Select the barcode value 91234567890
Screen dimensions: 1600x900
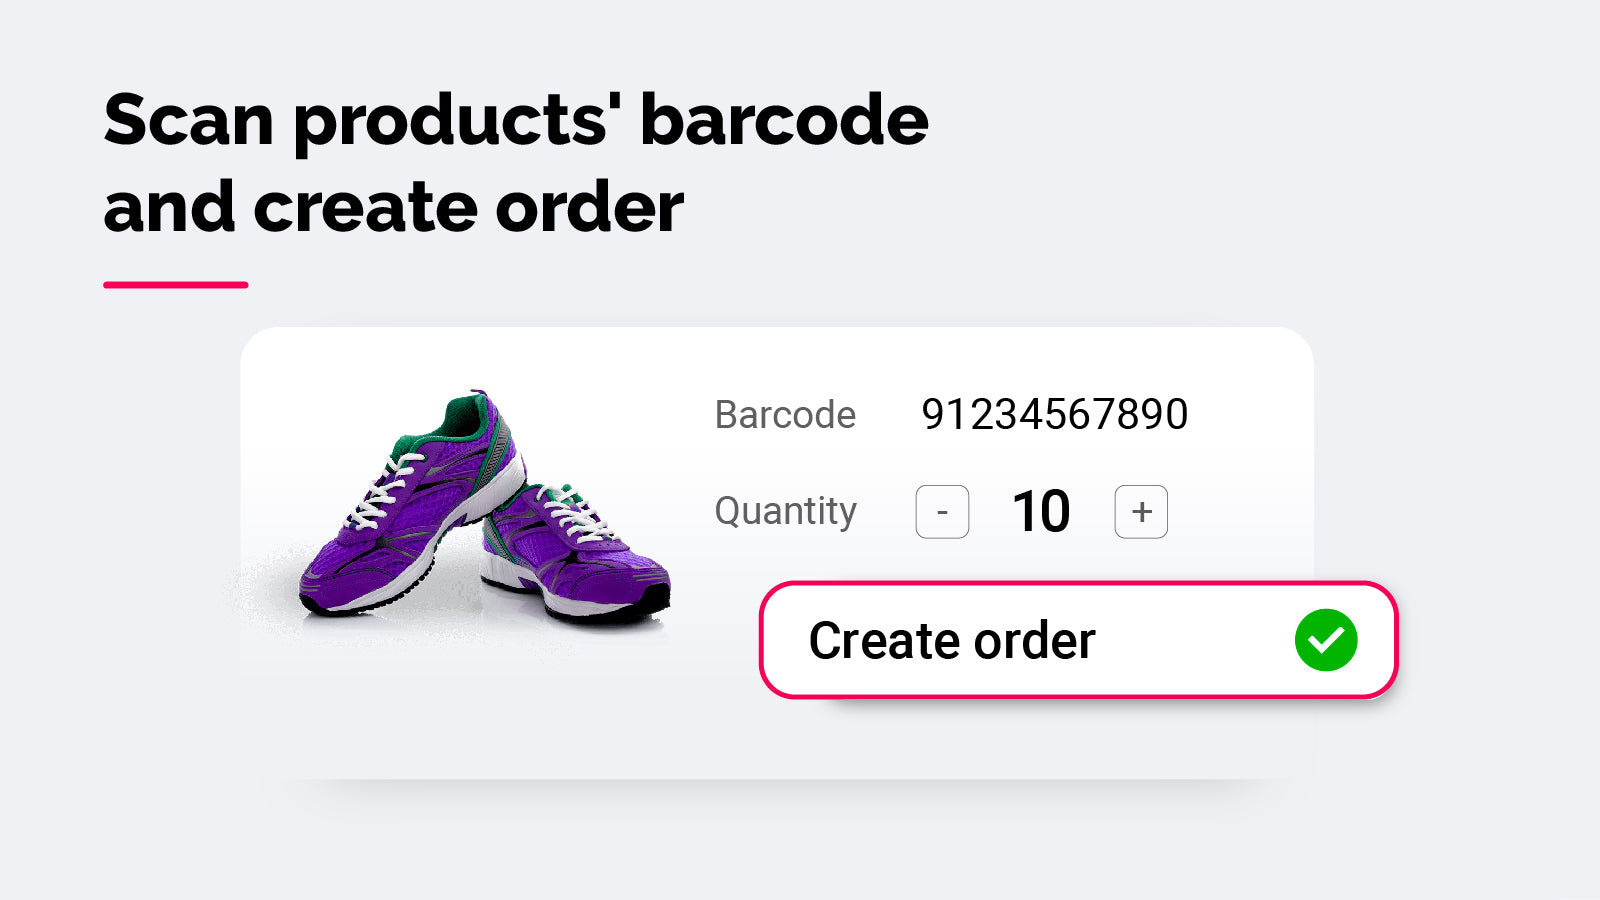[x=1055, y=413]
